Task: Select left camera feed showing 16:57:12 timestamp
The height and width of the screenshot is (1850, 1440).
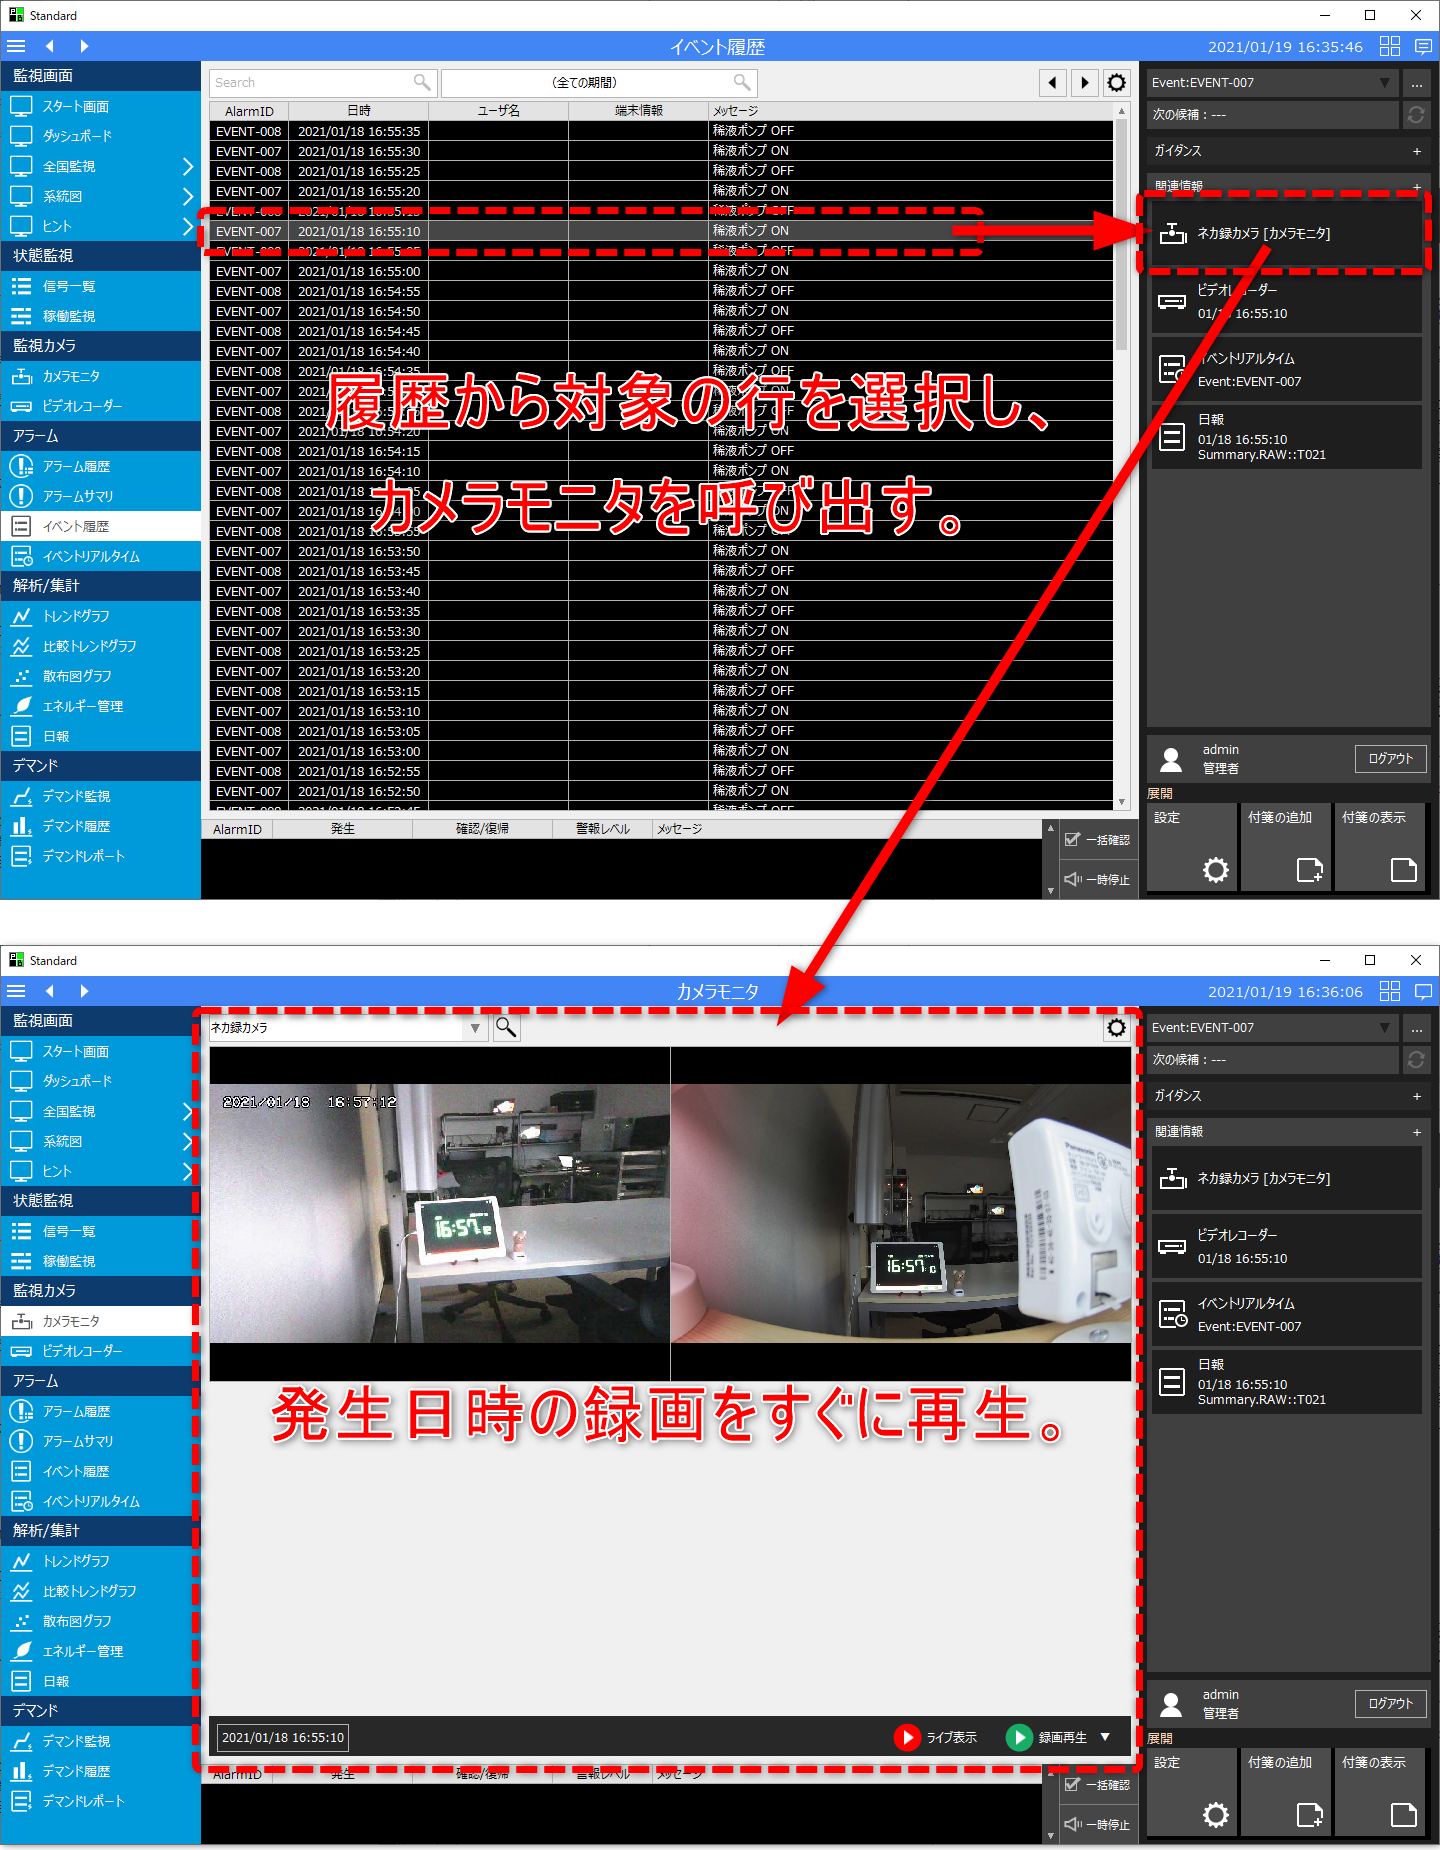Action: pyautogui.click(x=440, y=1213)
